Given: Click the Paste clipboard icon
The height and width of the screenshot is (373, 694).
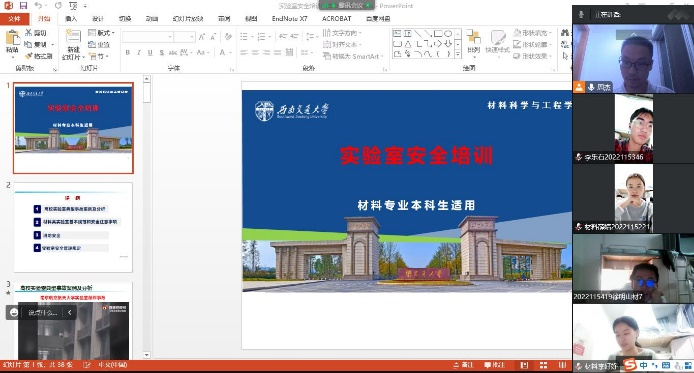Looking at the screenshot, I should [12, 42].
